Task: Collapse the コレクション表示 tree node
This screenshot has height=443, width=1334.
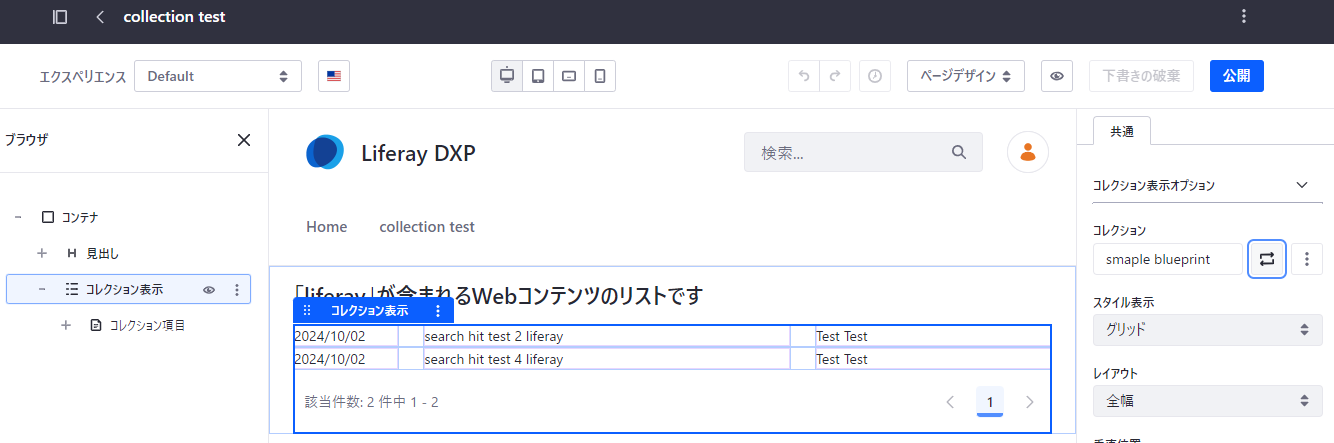Action: (x=42, y=289)
